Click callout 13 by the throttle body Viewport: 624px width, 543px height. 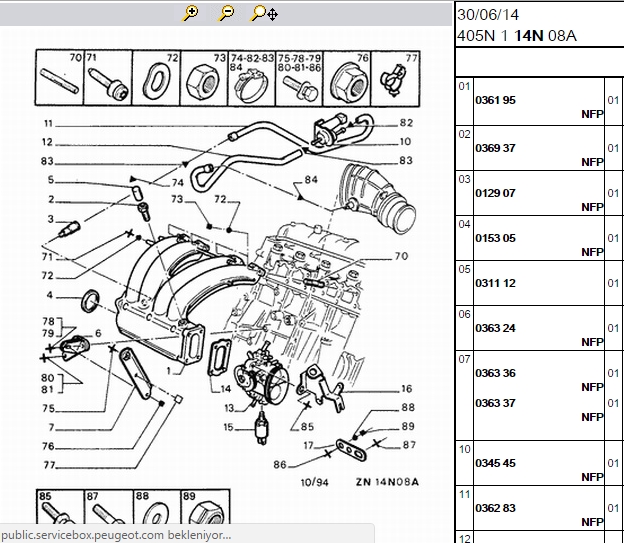click(x=229, y=408)
